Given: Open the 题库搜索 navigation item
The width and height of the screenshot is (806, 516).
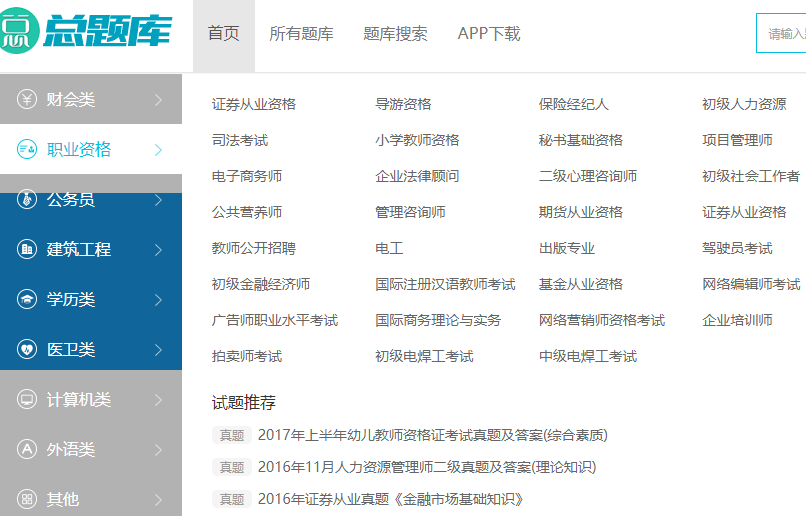Looking at the screenshot, I should click(x=395, y=34).
